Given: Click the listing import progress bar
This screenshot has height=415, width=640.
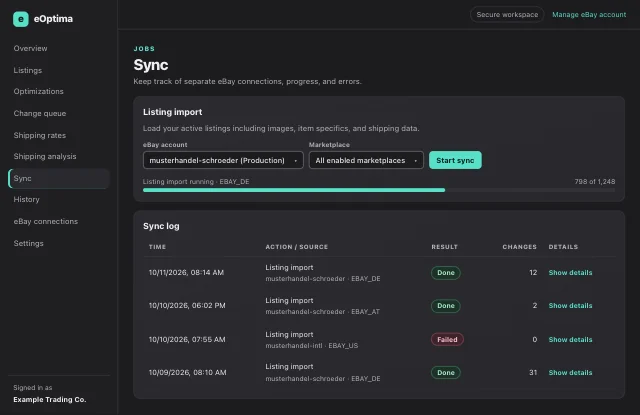Looking at the screenshot, I should [x=379, y=190].
